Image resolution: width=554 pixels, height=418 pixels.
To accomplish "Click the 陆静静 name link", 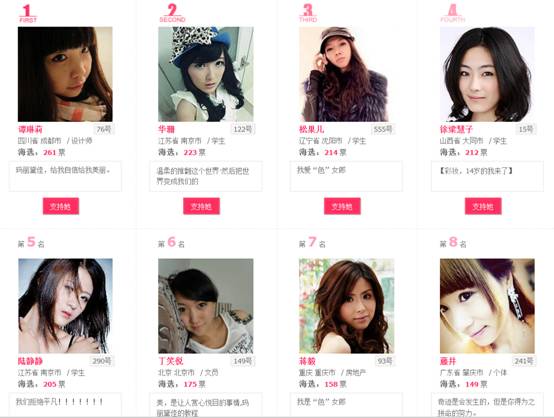I will [30, 361].
